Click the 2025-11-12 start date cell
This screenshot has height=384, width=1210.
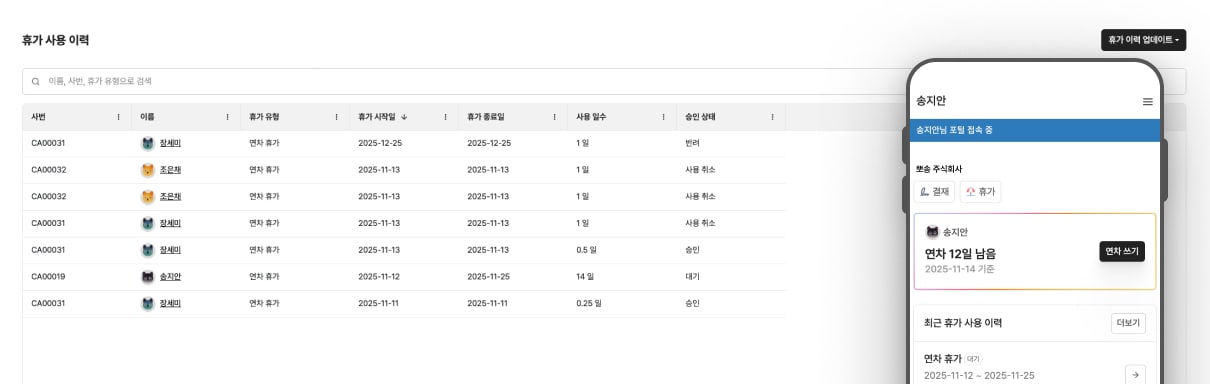pos(380,277)
